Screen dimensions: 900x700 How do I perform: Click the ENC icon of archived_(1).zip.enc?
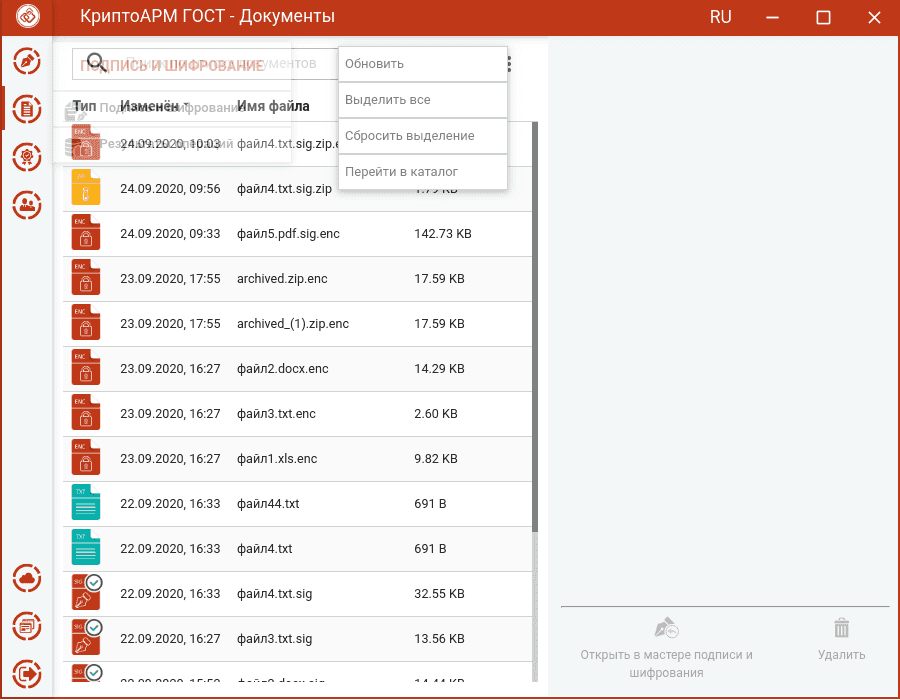pyautogui.click(x=86, y=322)
